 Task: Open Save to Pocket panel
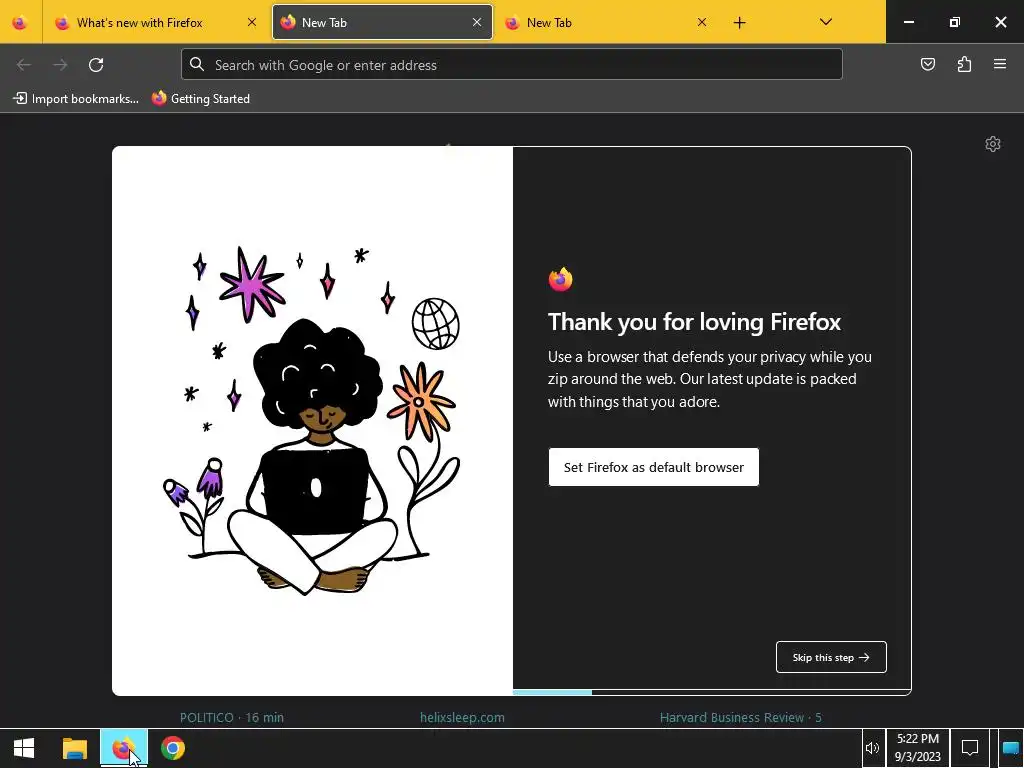click(x=927, y=64)
